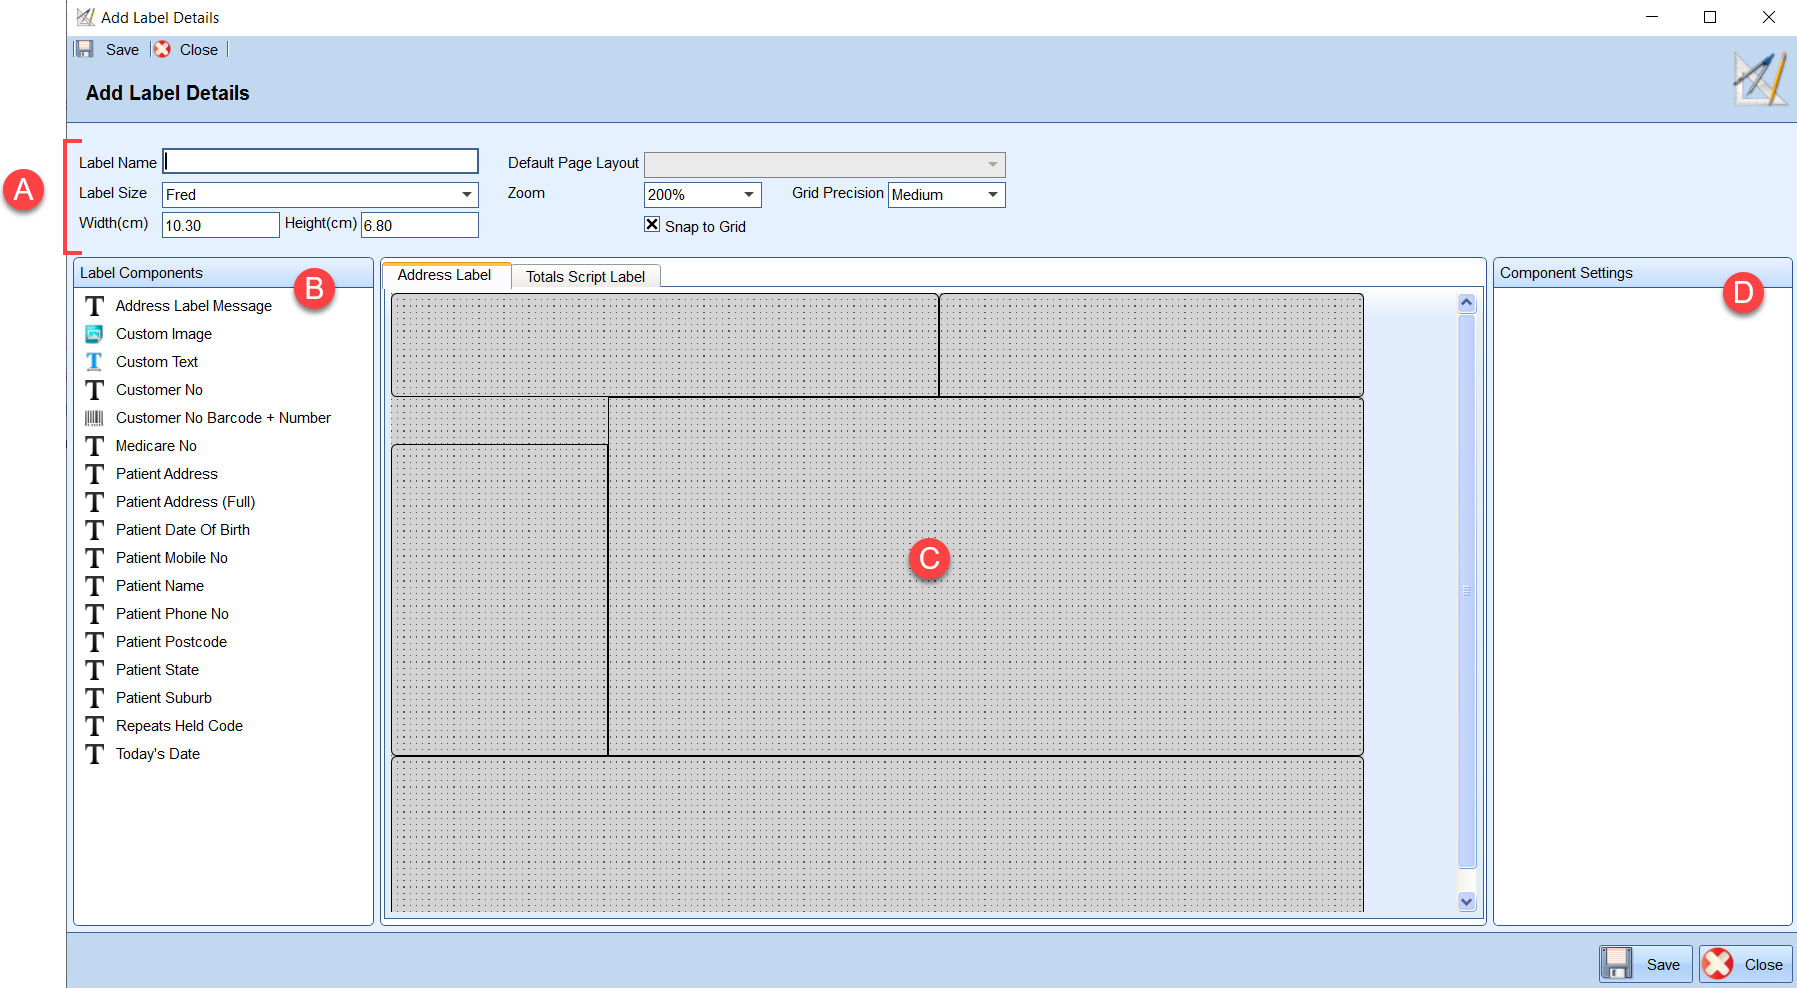The width and height of the screenshot is (1797, 988).
Task: Select Patient Address (Full) component
Action: [x=186, y=502]
